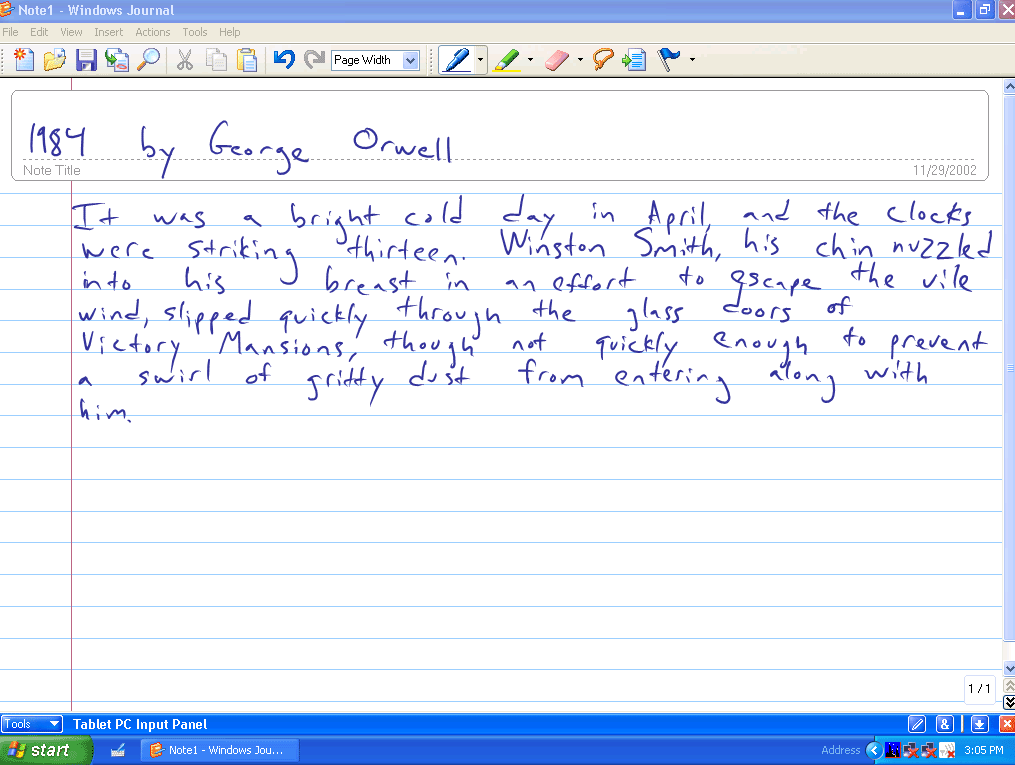The image size is (1015, 765).
Task: Switch to writing pad mode in Input Panel
Action: 917,723
